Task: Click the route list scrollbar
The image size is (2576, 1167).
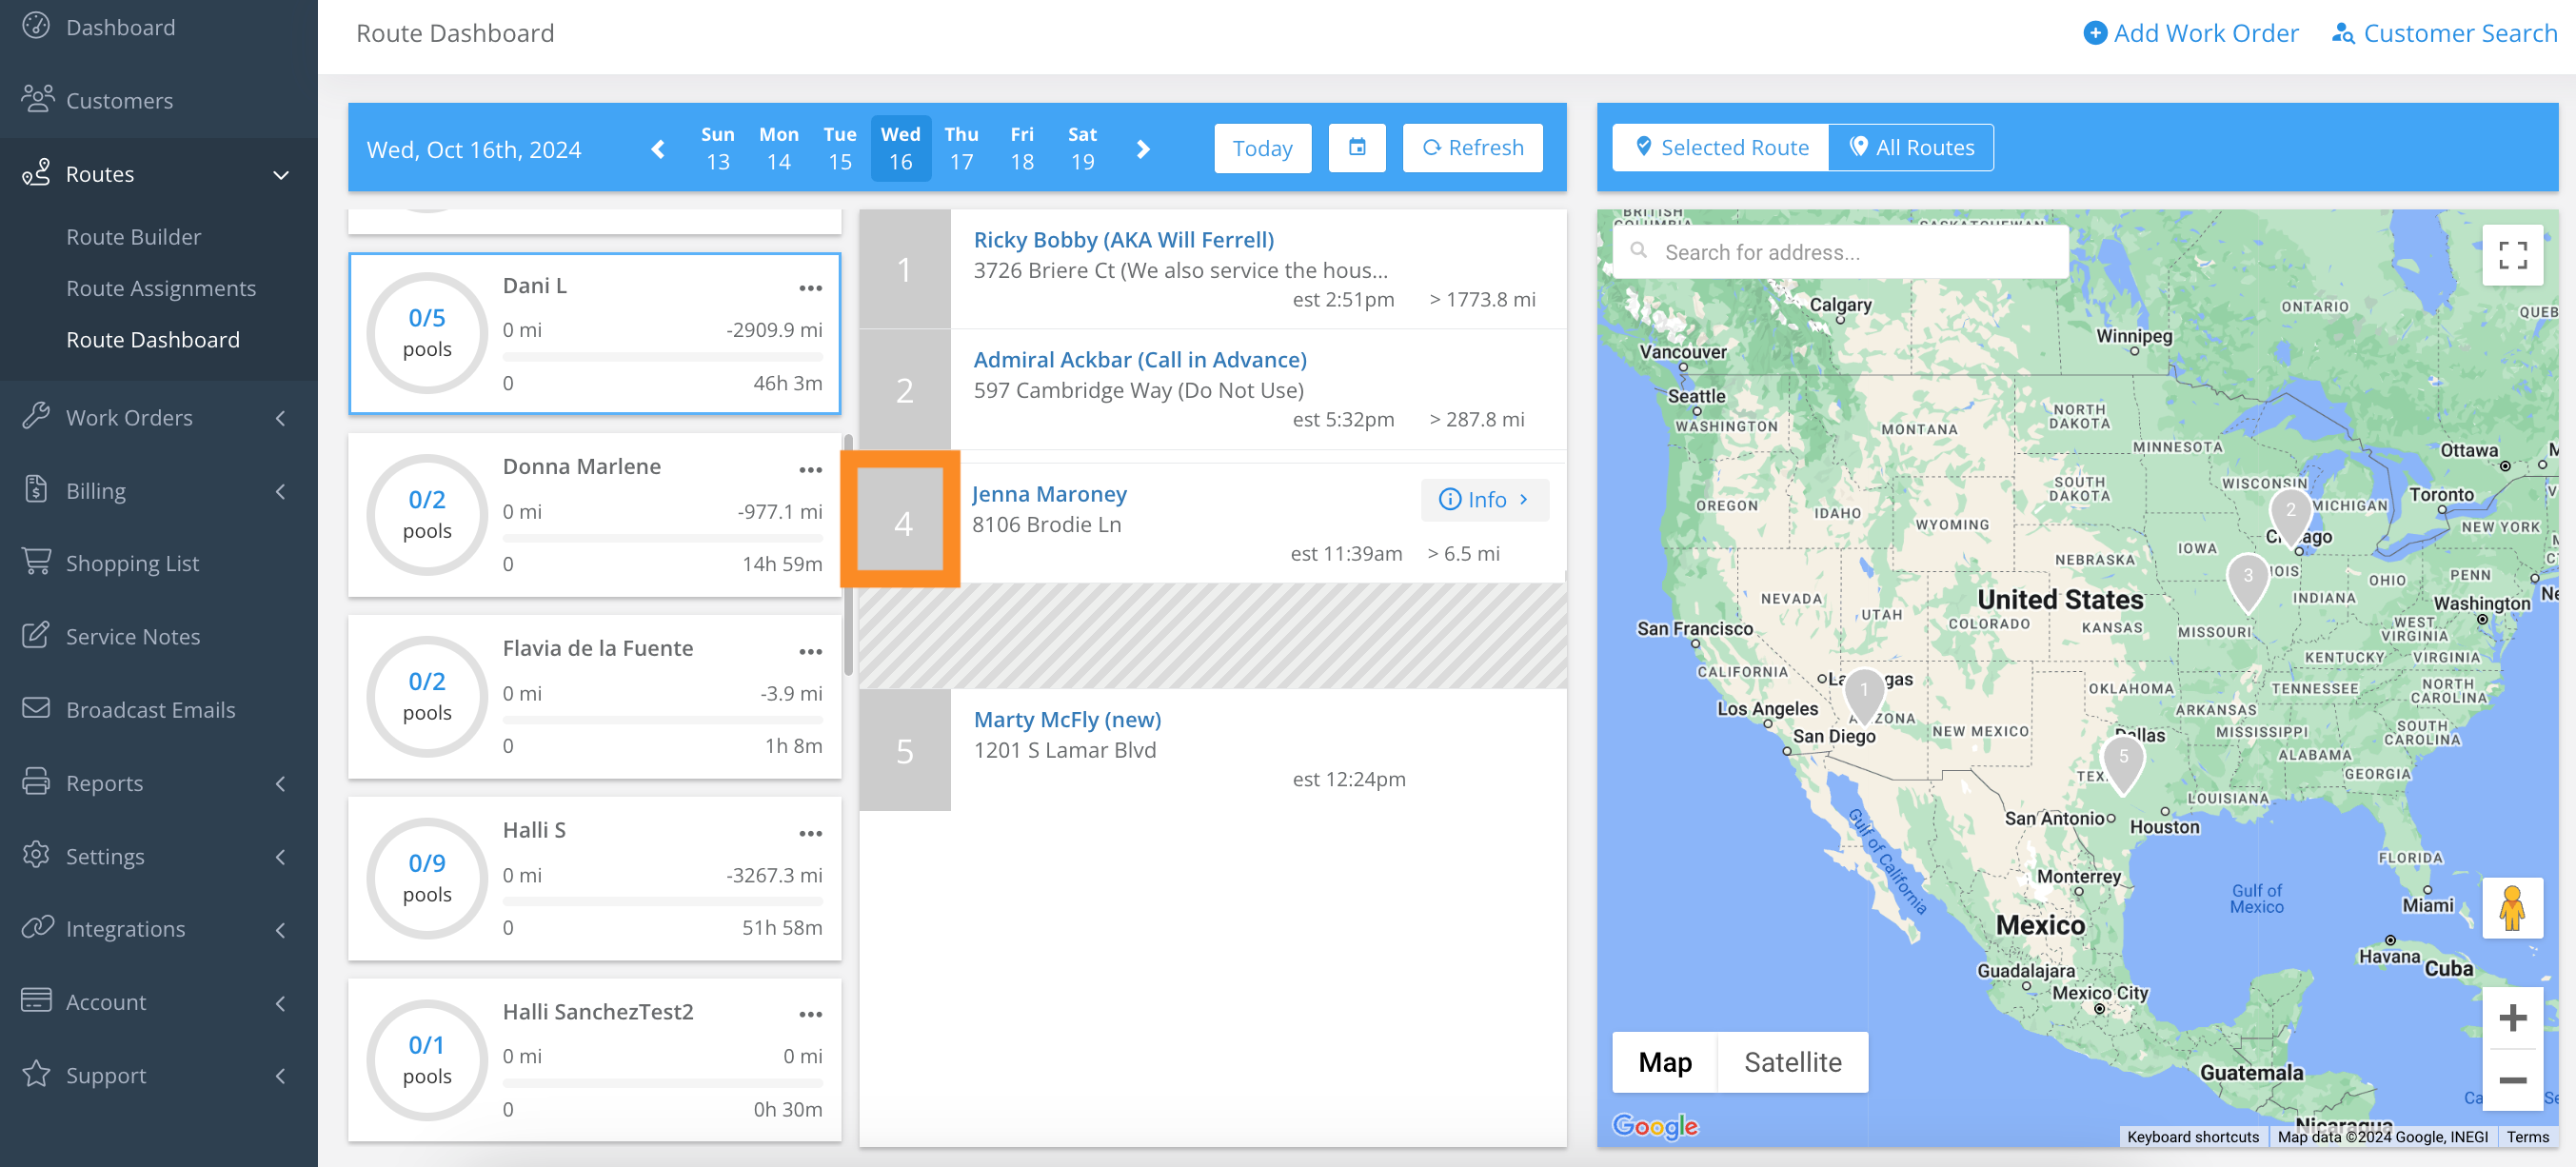Action: 848,555
